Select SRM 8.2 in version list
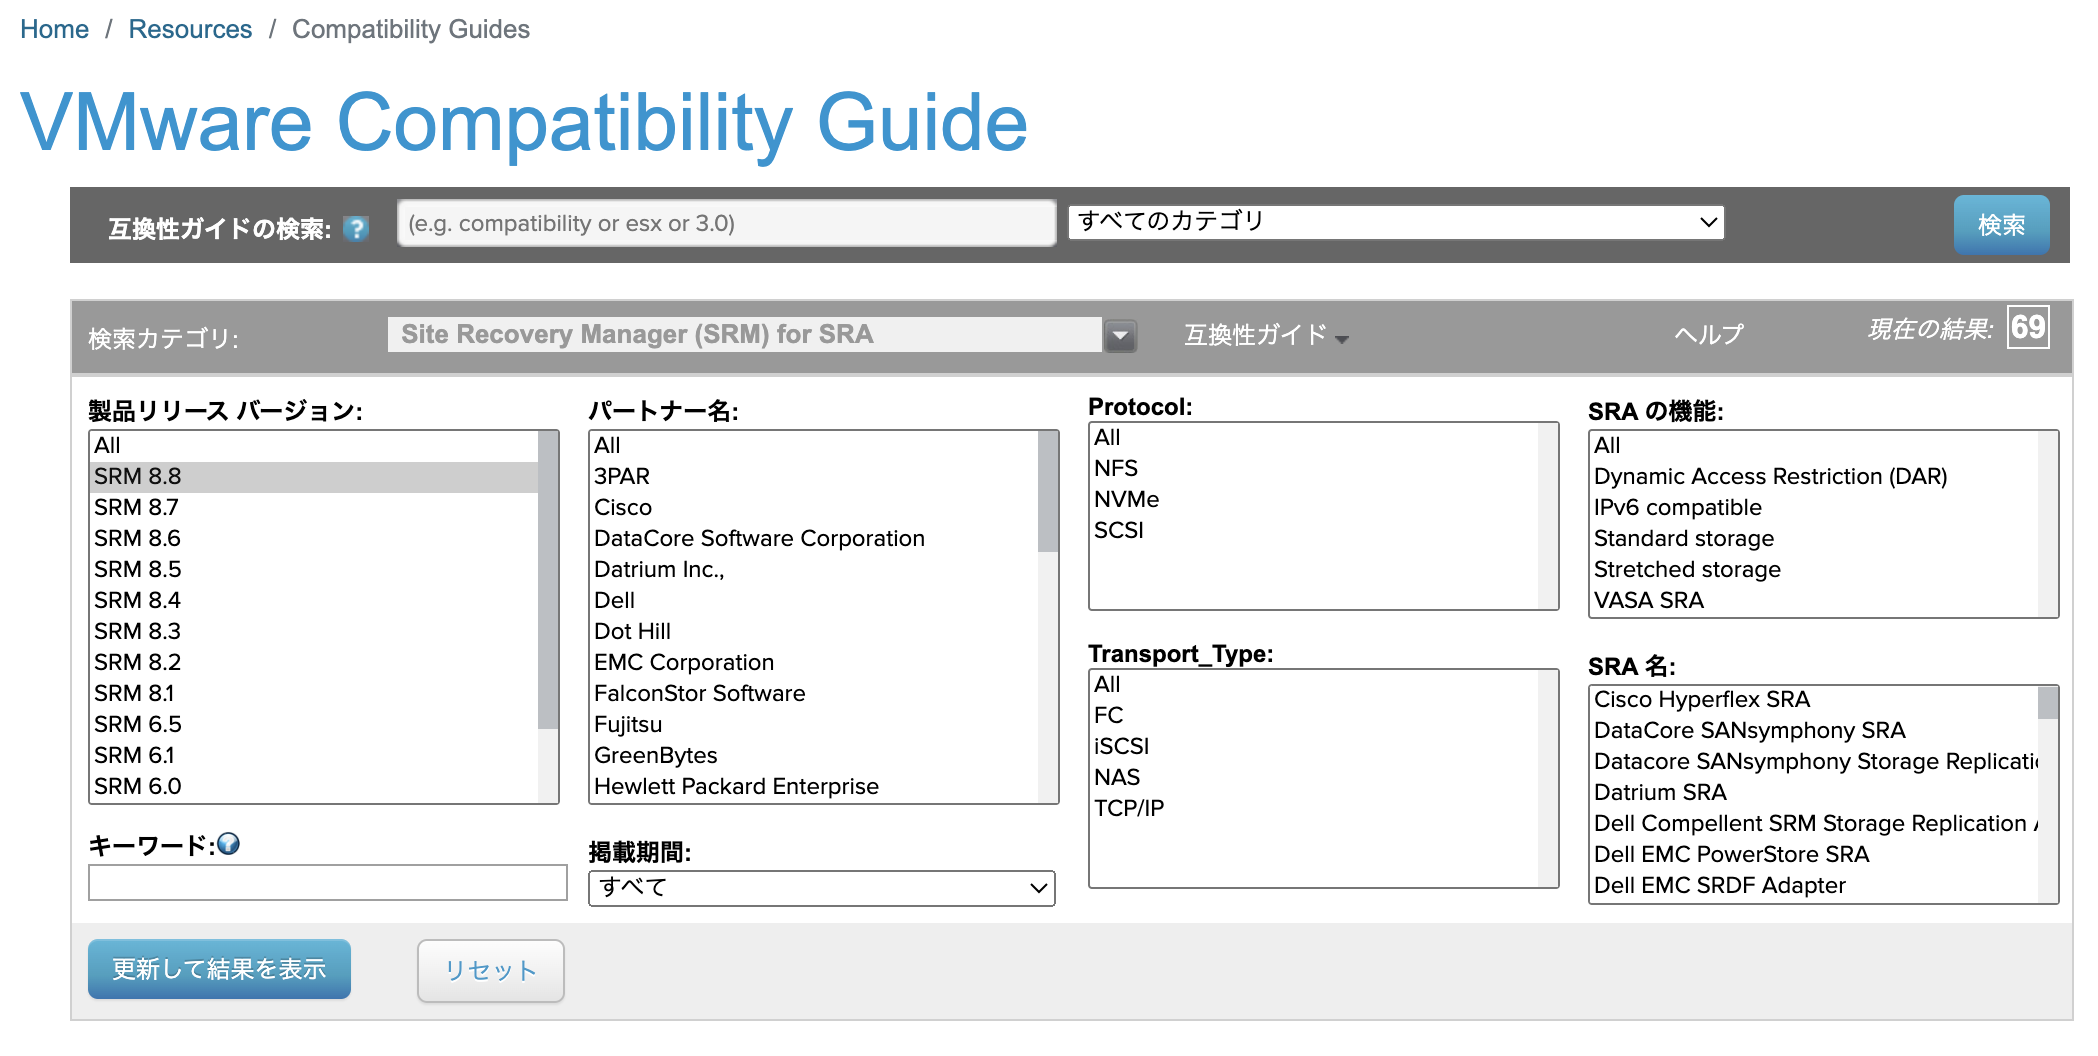The width and height of the screenshot is (2098, 1056). (314, 662)
